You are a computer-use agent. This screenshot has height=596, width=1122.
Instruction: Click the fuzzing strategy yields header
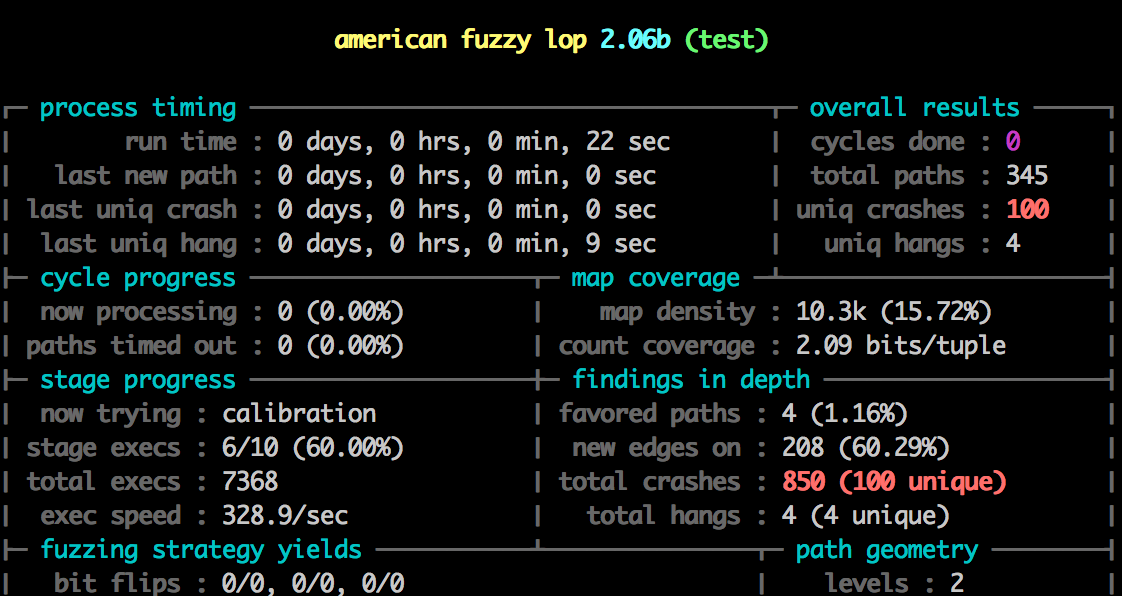pos(201,550)
